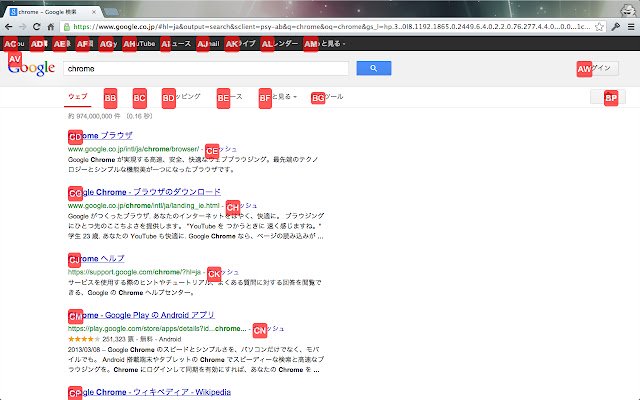640x400 pixels.
Task: Focus the search box containing 'chrome'
Action: (x=206, y=68)
